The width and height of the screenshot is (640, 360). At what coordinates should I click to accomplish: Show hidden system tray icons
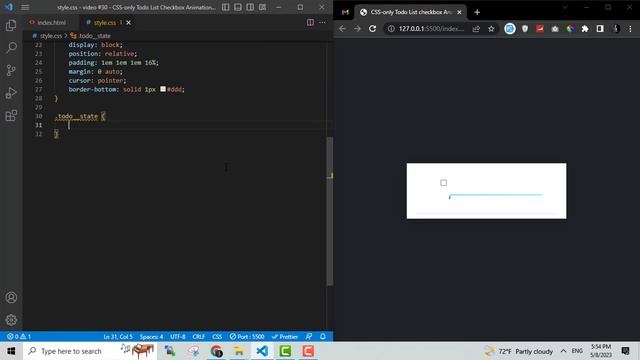563,351
